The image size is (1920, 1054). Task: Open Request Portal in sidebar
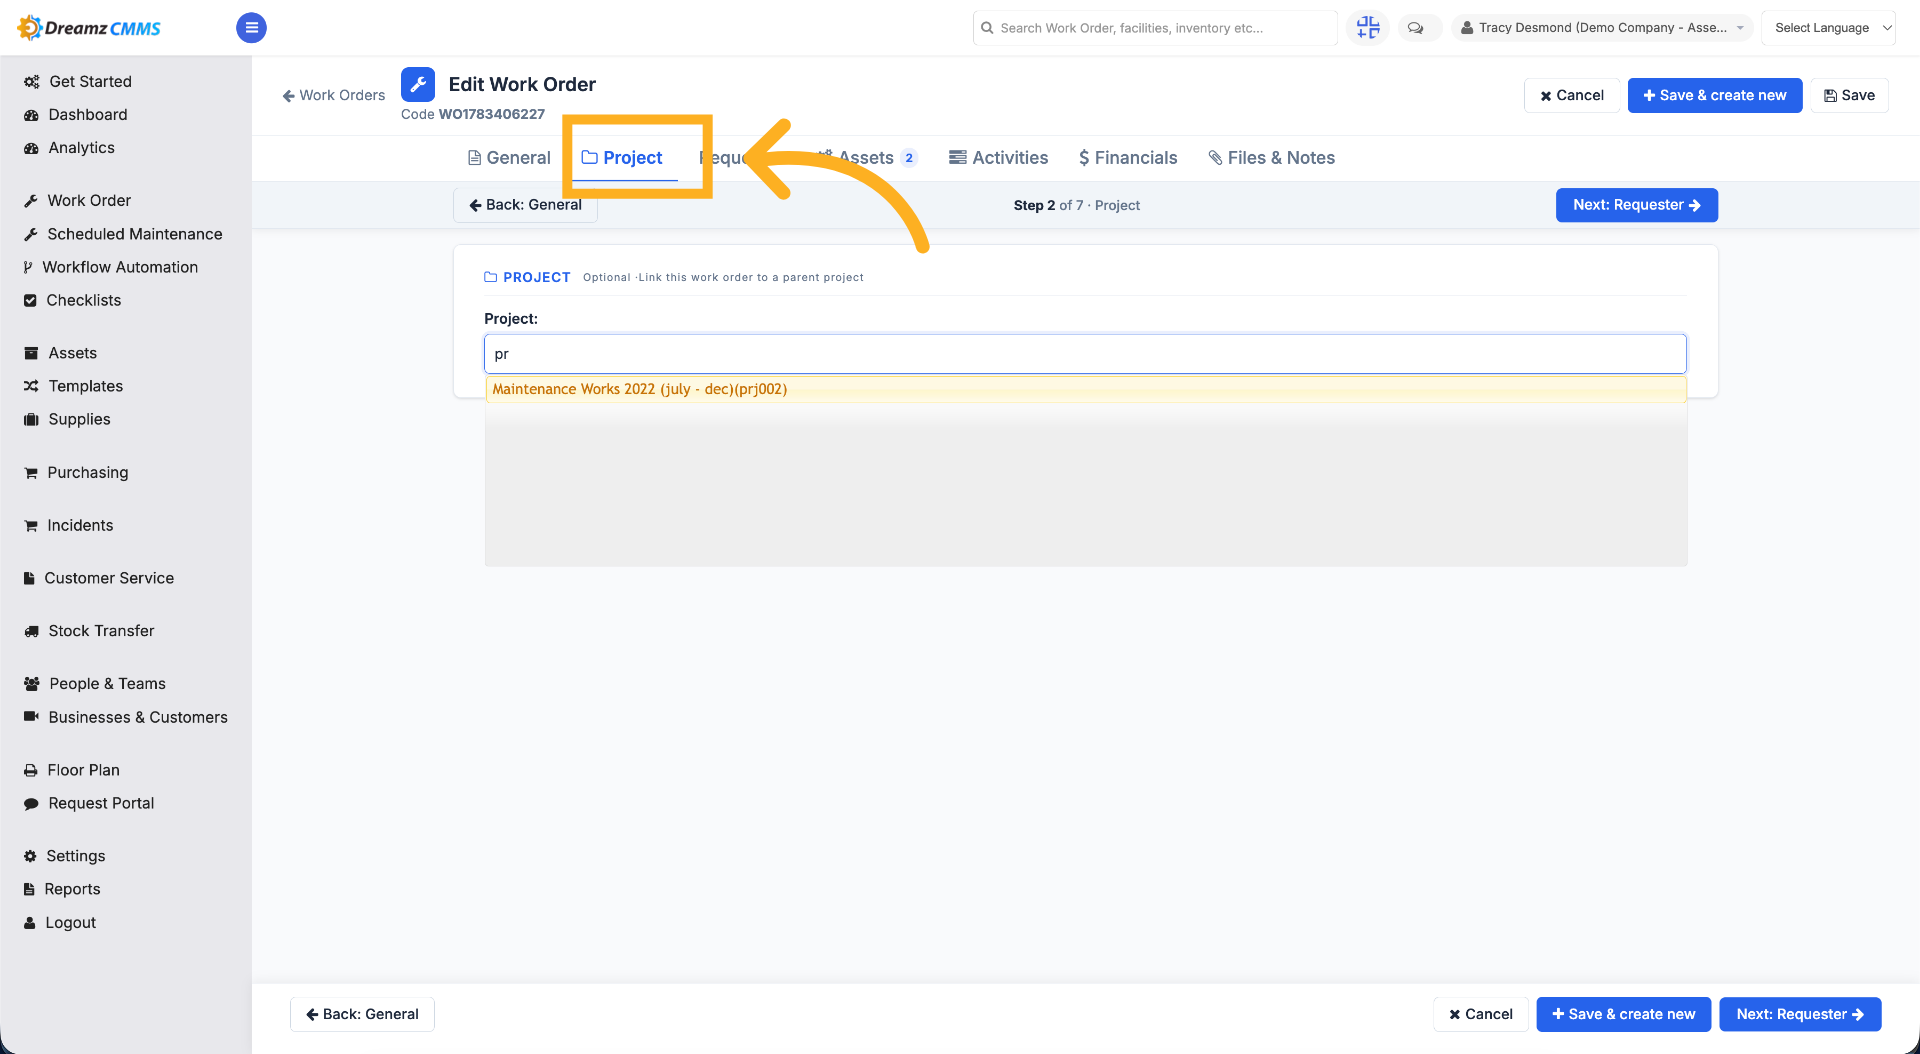click(89, 803)
